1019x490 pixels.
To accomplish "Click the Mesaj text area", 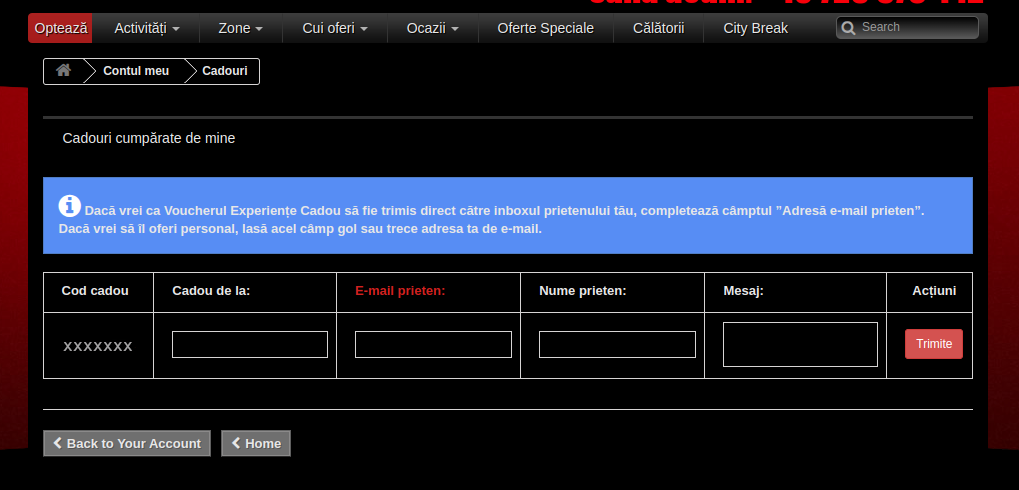I will pyautogui.click(x=800, y=344).
